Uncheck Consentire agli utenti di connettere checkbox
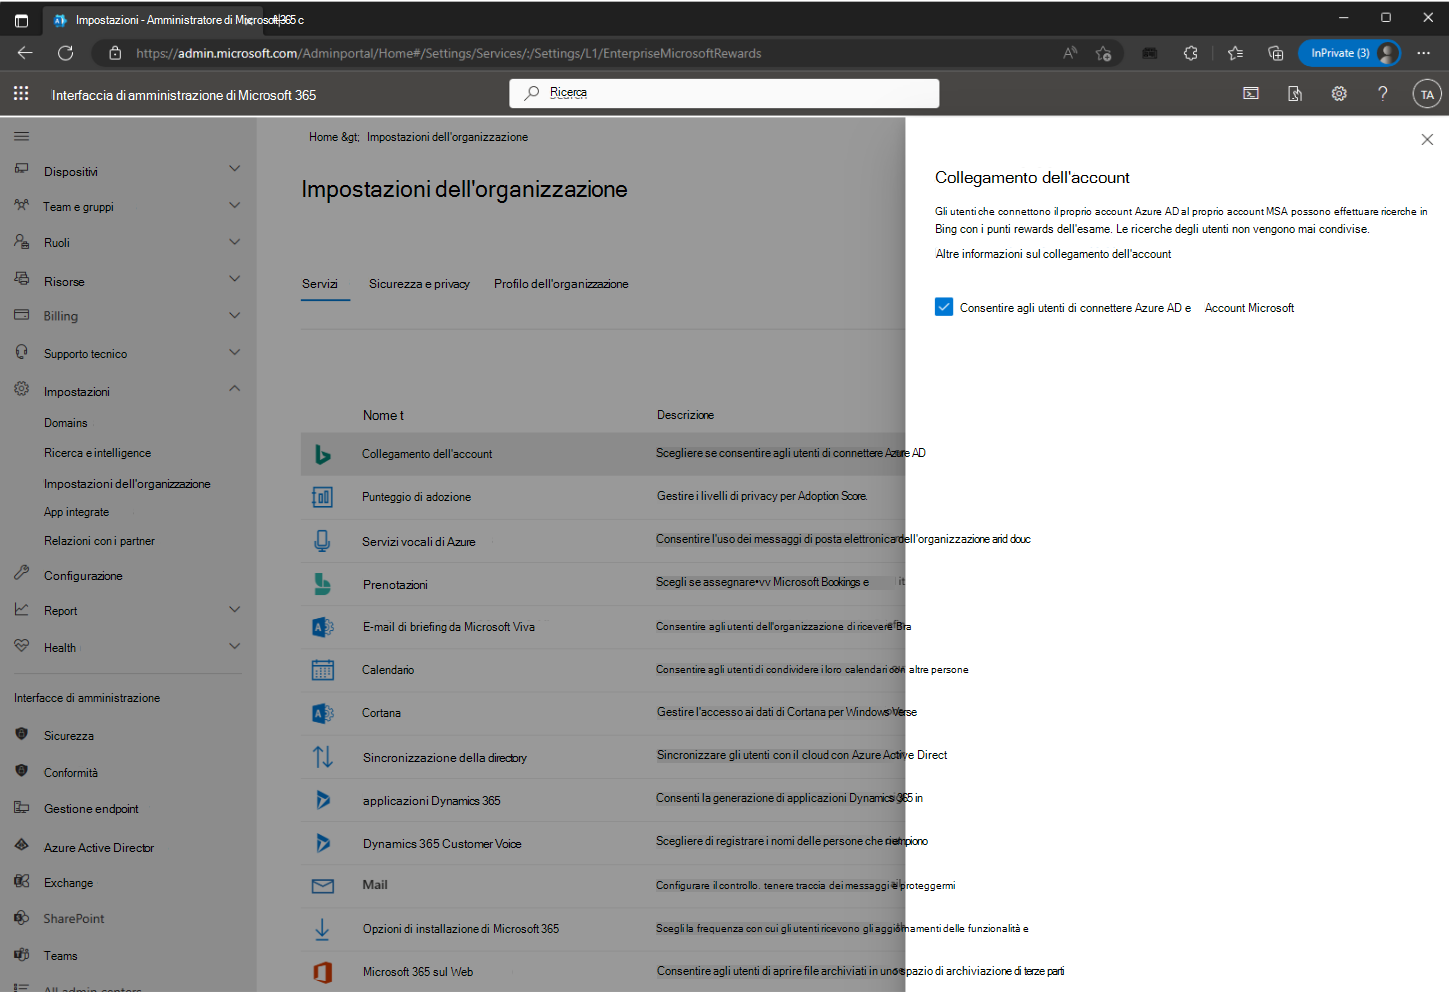Screen dimensions: 1449x997 click(x=944, y=307)
